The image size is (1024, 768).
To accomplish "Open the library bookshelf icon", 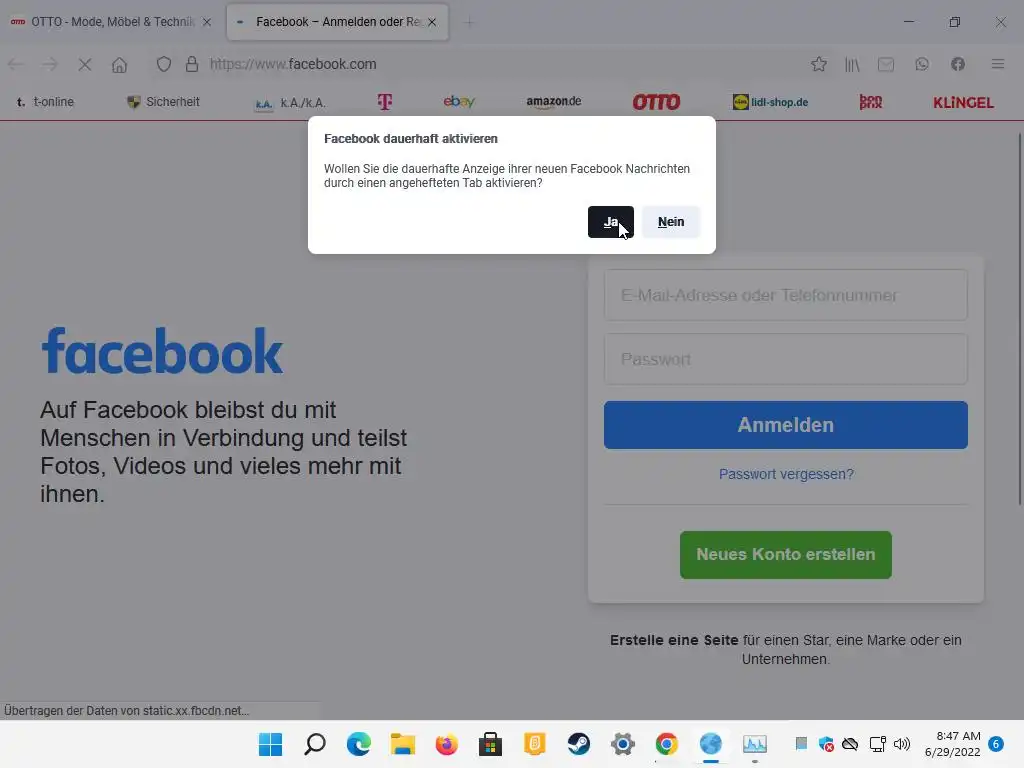I will pyautogui.click(x=852, y=64).
